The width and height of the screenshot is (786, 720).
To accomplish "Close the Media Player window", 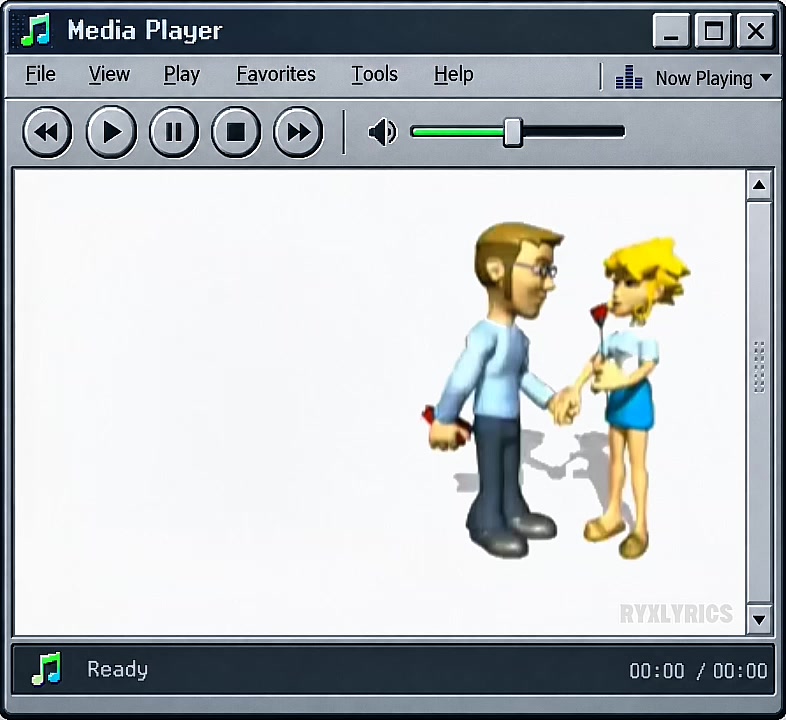I will (x=755, y=31).
